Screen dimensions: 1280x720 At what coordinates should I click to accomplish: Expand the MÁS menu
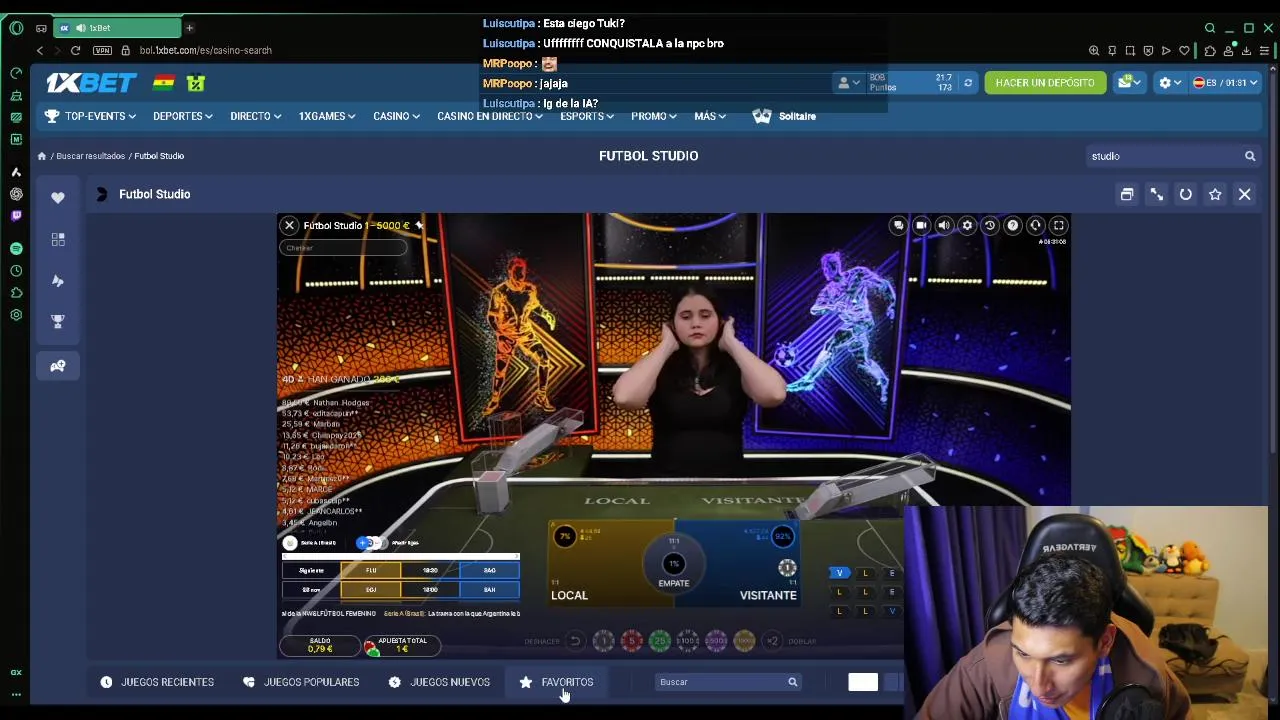pyautogui.click(x=710, y=116)
